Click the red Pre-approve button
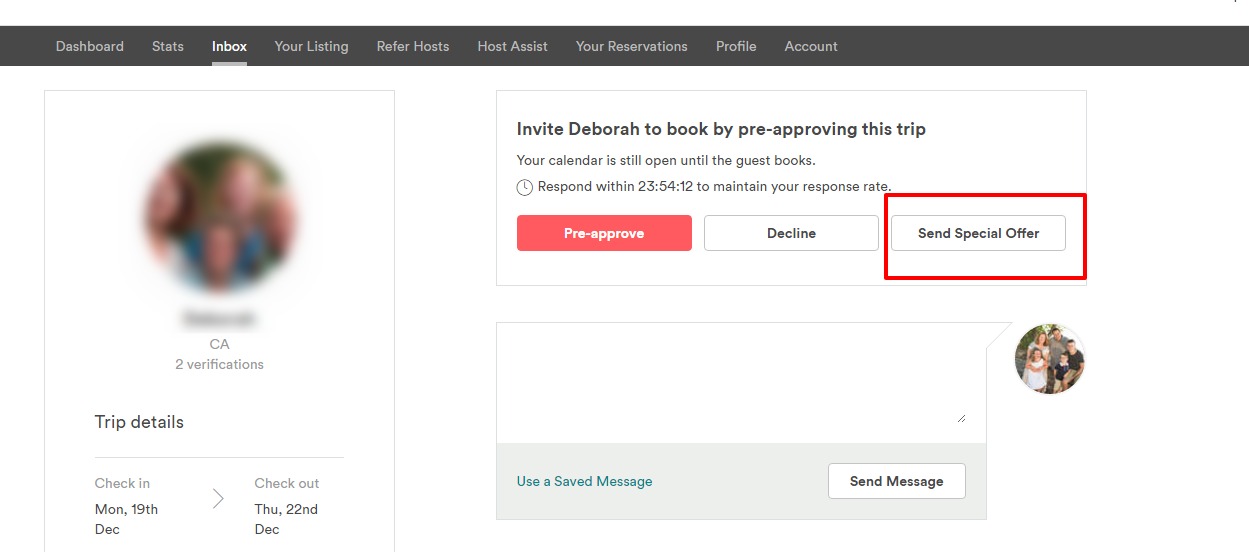Image resolution: width=1249 pixels, height=552 pixels. 604,233
